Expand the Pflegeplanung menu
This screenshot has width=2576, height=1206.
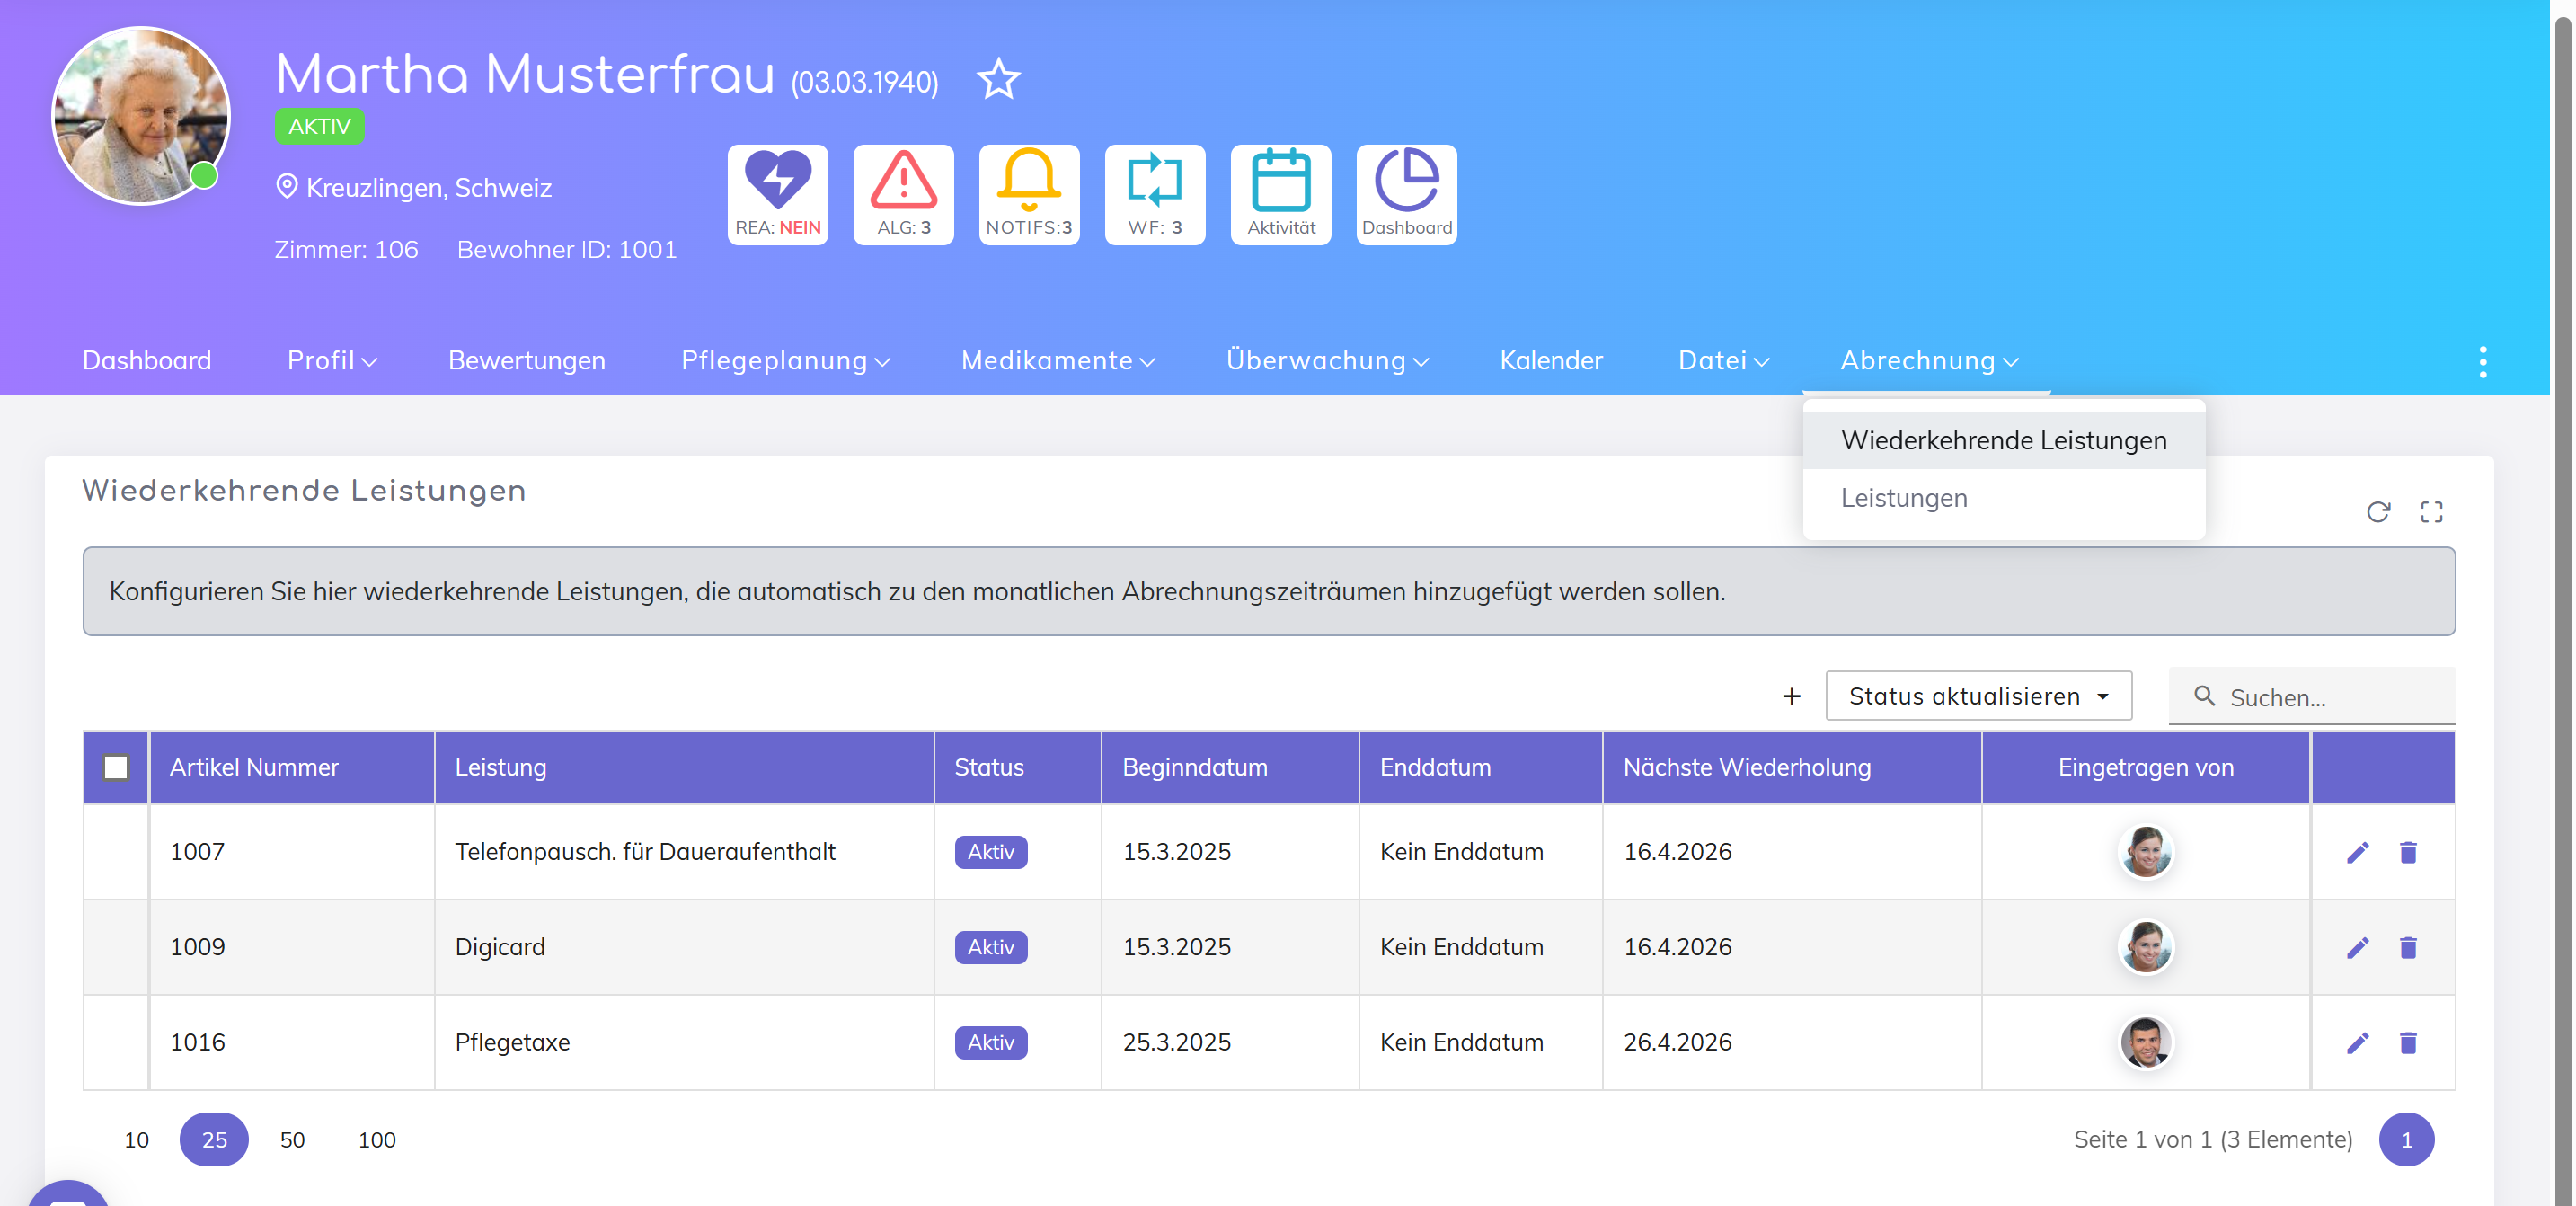pyautogui.click(x=785, y=360)
